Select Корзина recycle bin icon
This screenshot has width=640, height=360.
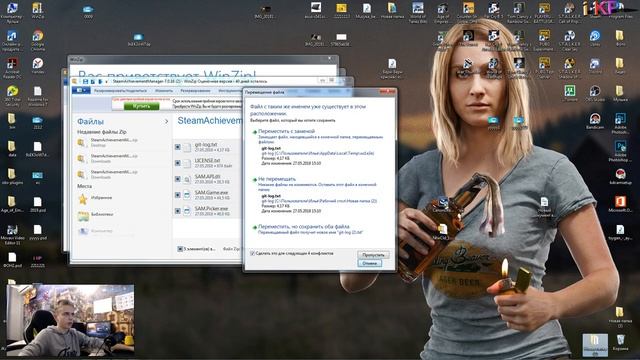pos(620,342)
